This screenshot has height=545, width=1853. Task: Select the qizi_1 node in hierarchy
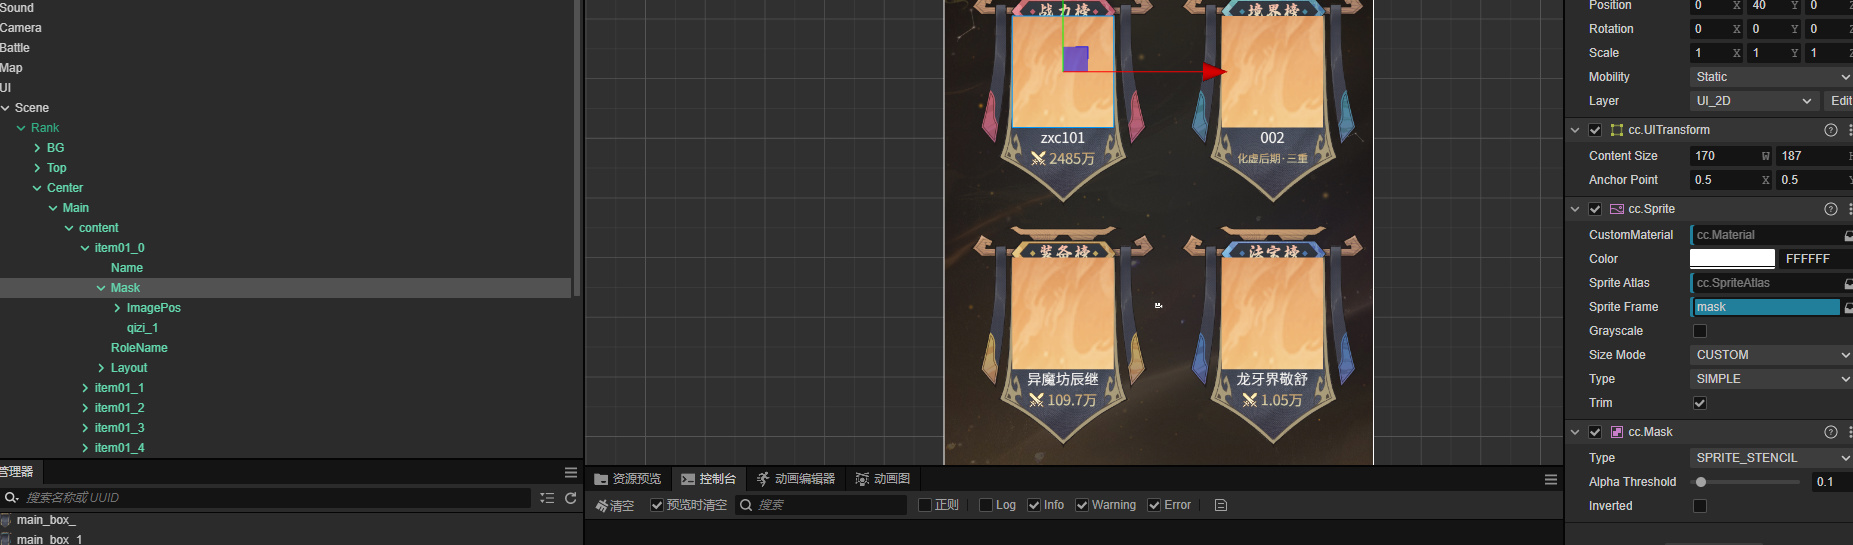(142, 328)
